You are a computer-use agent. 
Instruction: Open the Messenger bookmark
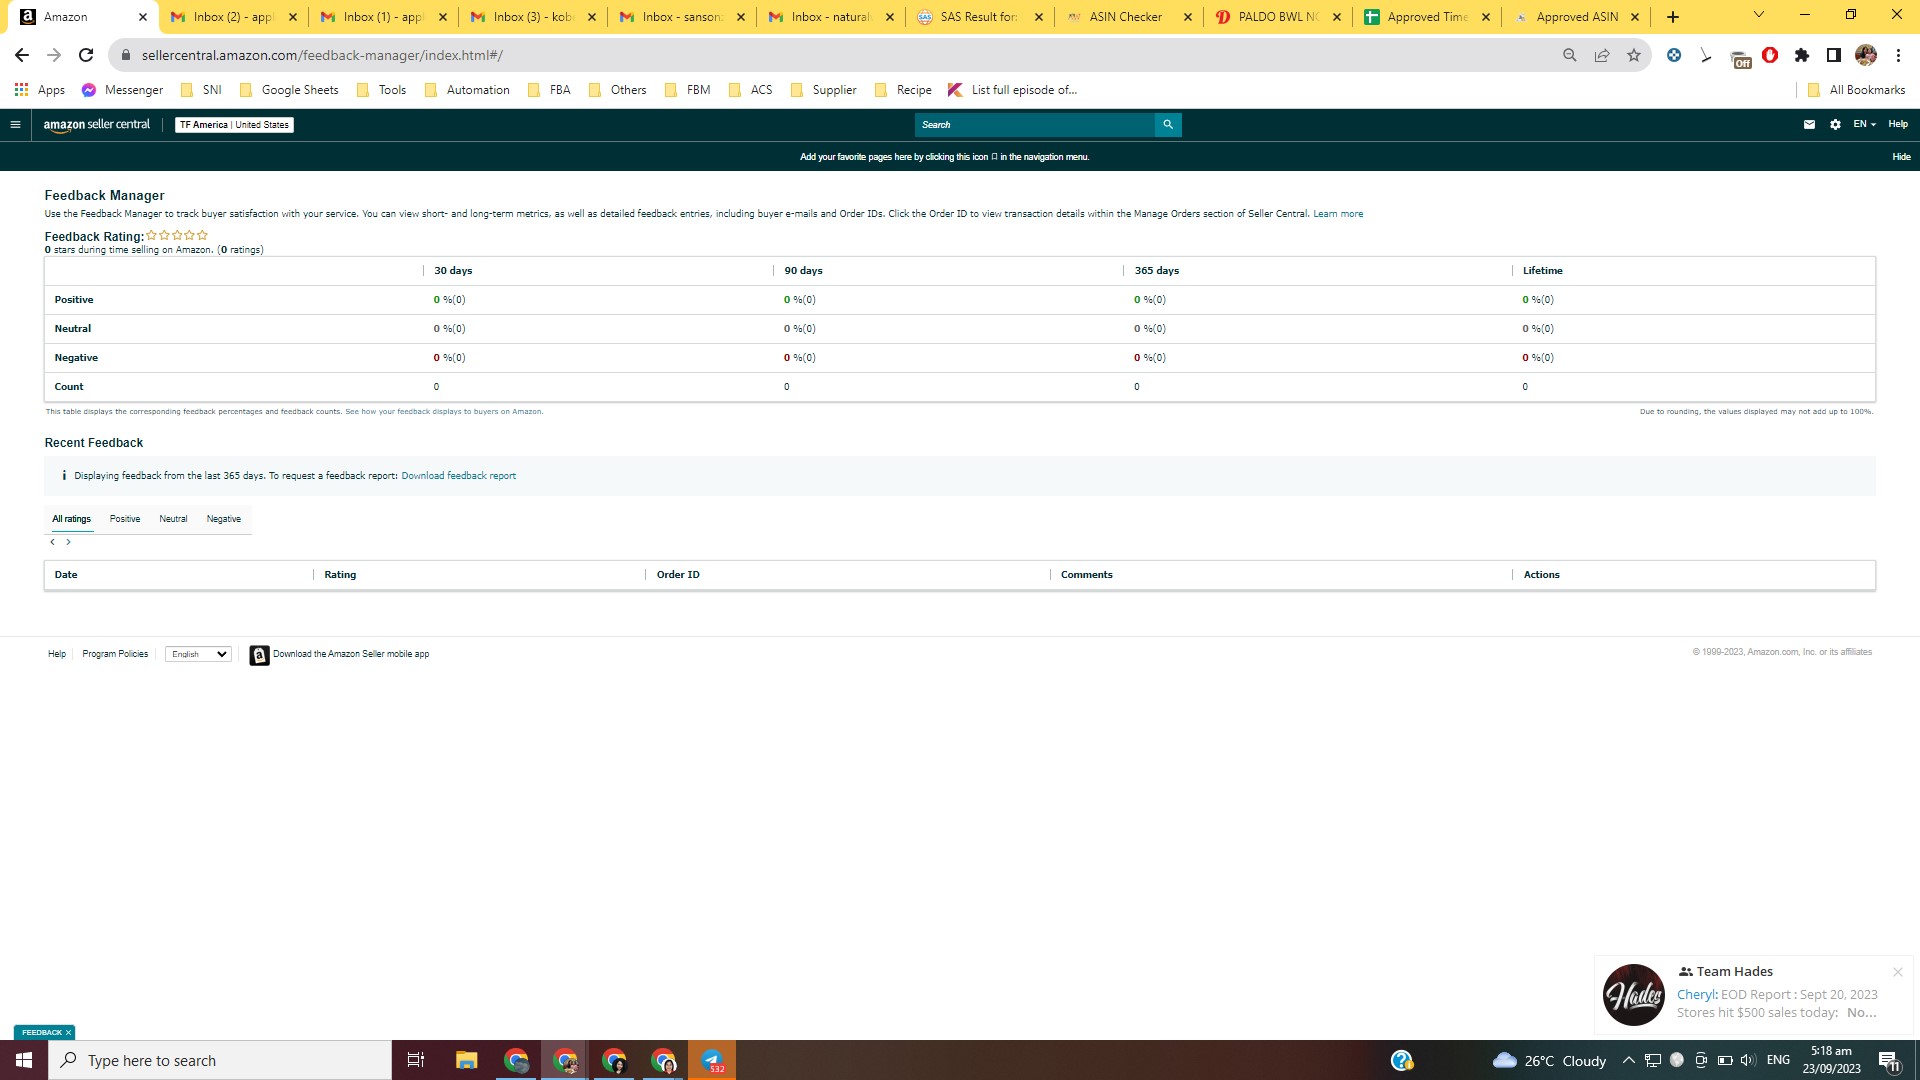pos(122,90)
